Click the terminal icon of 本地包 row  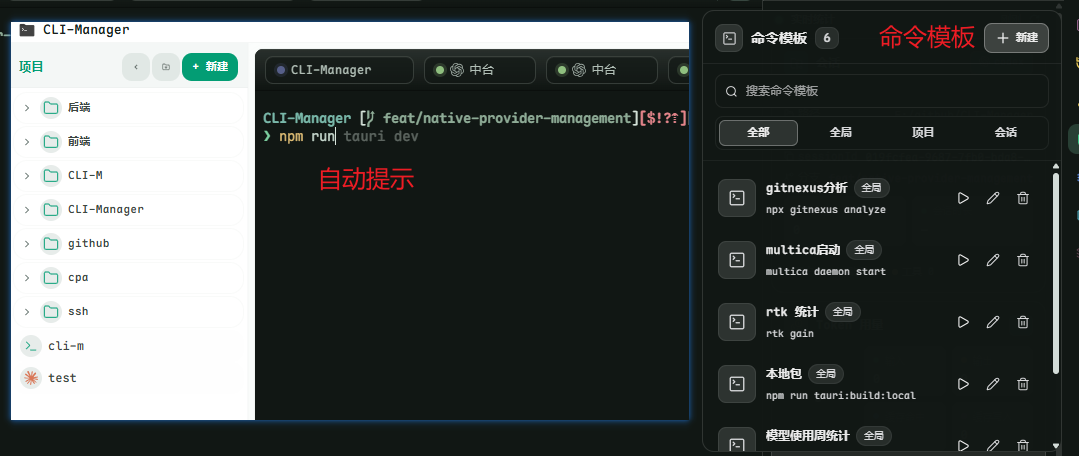coord(737,384)
